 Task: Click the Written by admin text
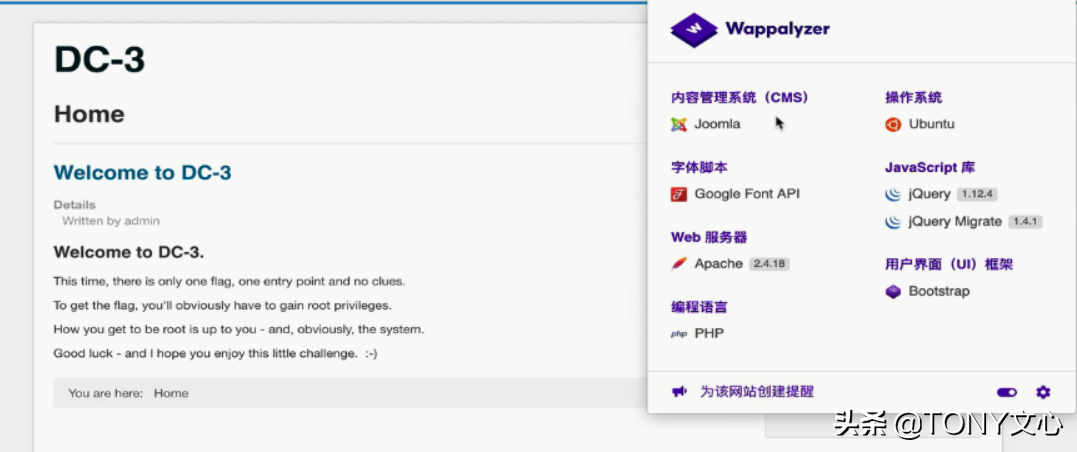tap(111, 221)
